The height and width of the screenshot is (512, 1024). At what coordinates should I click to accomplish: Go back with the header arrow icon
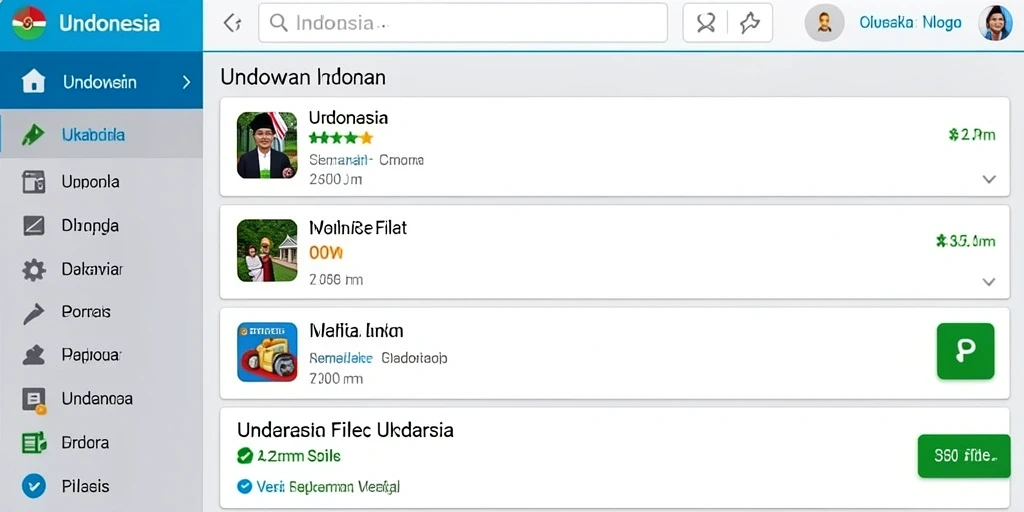coord(232,24)
